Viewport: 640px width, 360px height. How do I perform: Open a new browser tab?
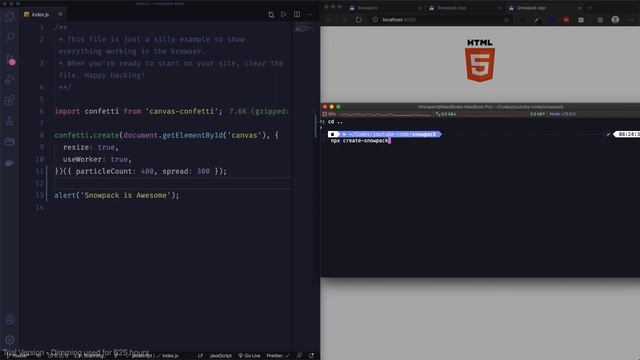coord(590,8)
